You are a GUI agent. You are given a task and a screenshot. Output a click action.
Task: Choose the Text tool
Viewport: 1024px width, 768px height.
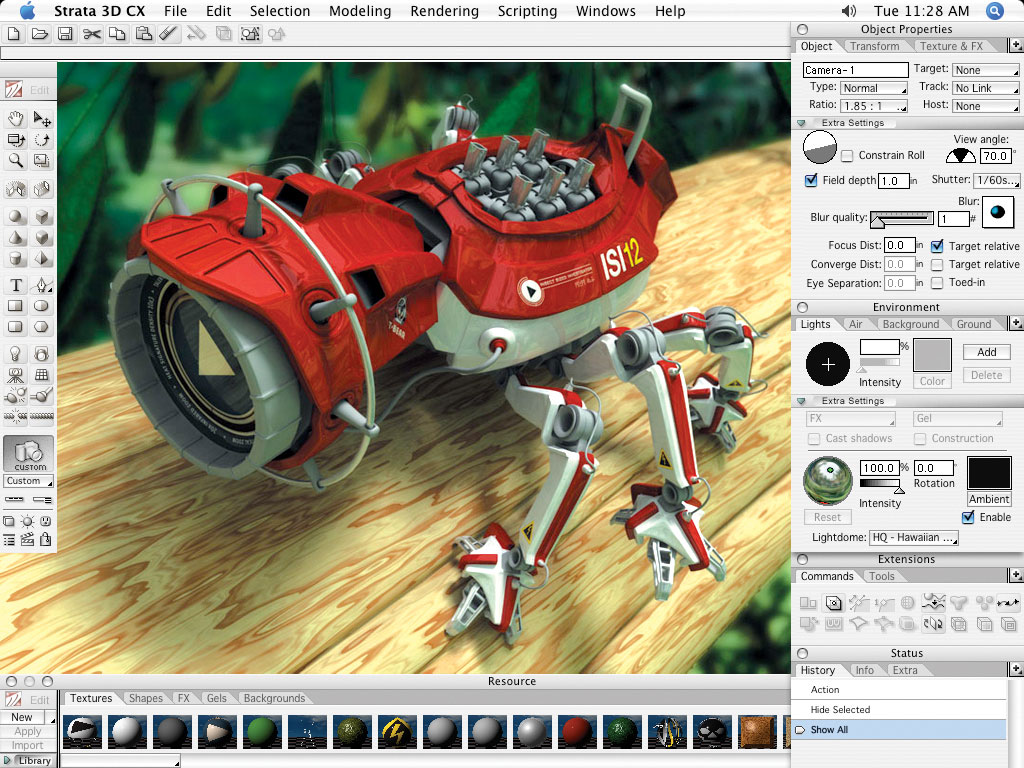(x=16, y=286)
